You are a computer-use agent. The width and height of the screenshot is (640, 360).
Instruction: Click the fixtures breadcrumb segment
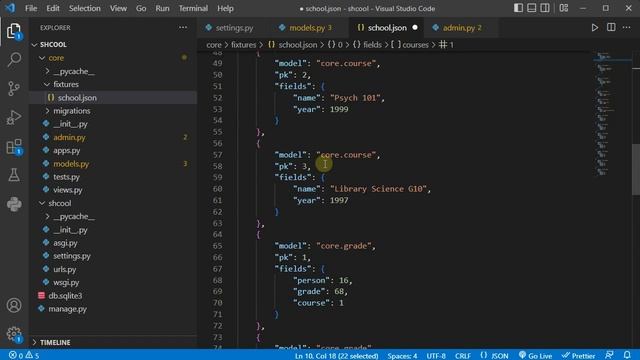click(244, 45)
